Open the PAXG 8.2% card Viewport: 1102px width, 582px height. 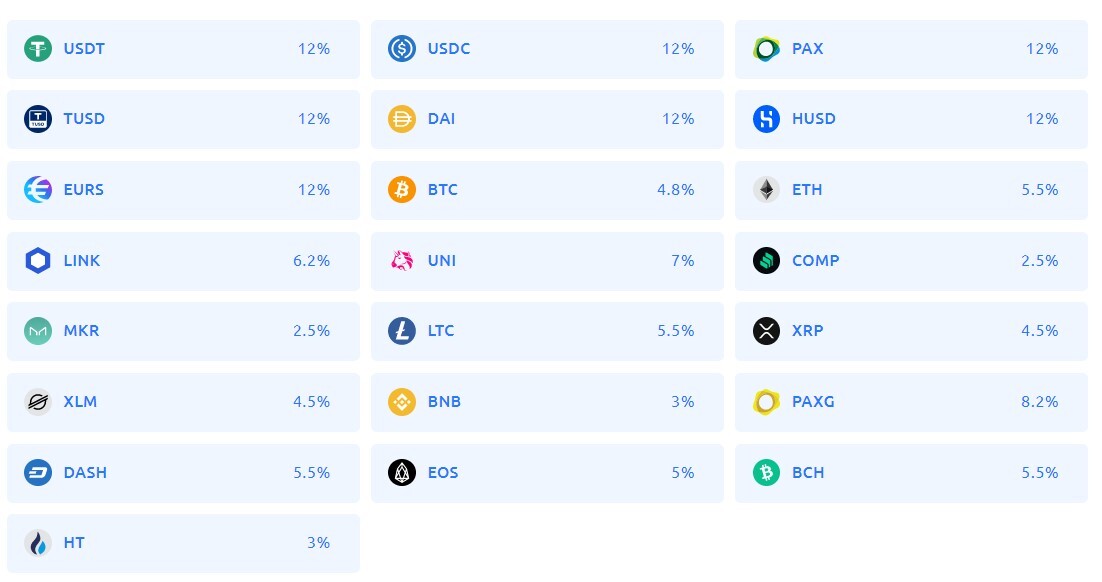click(911, 402)
